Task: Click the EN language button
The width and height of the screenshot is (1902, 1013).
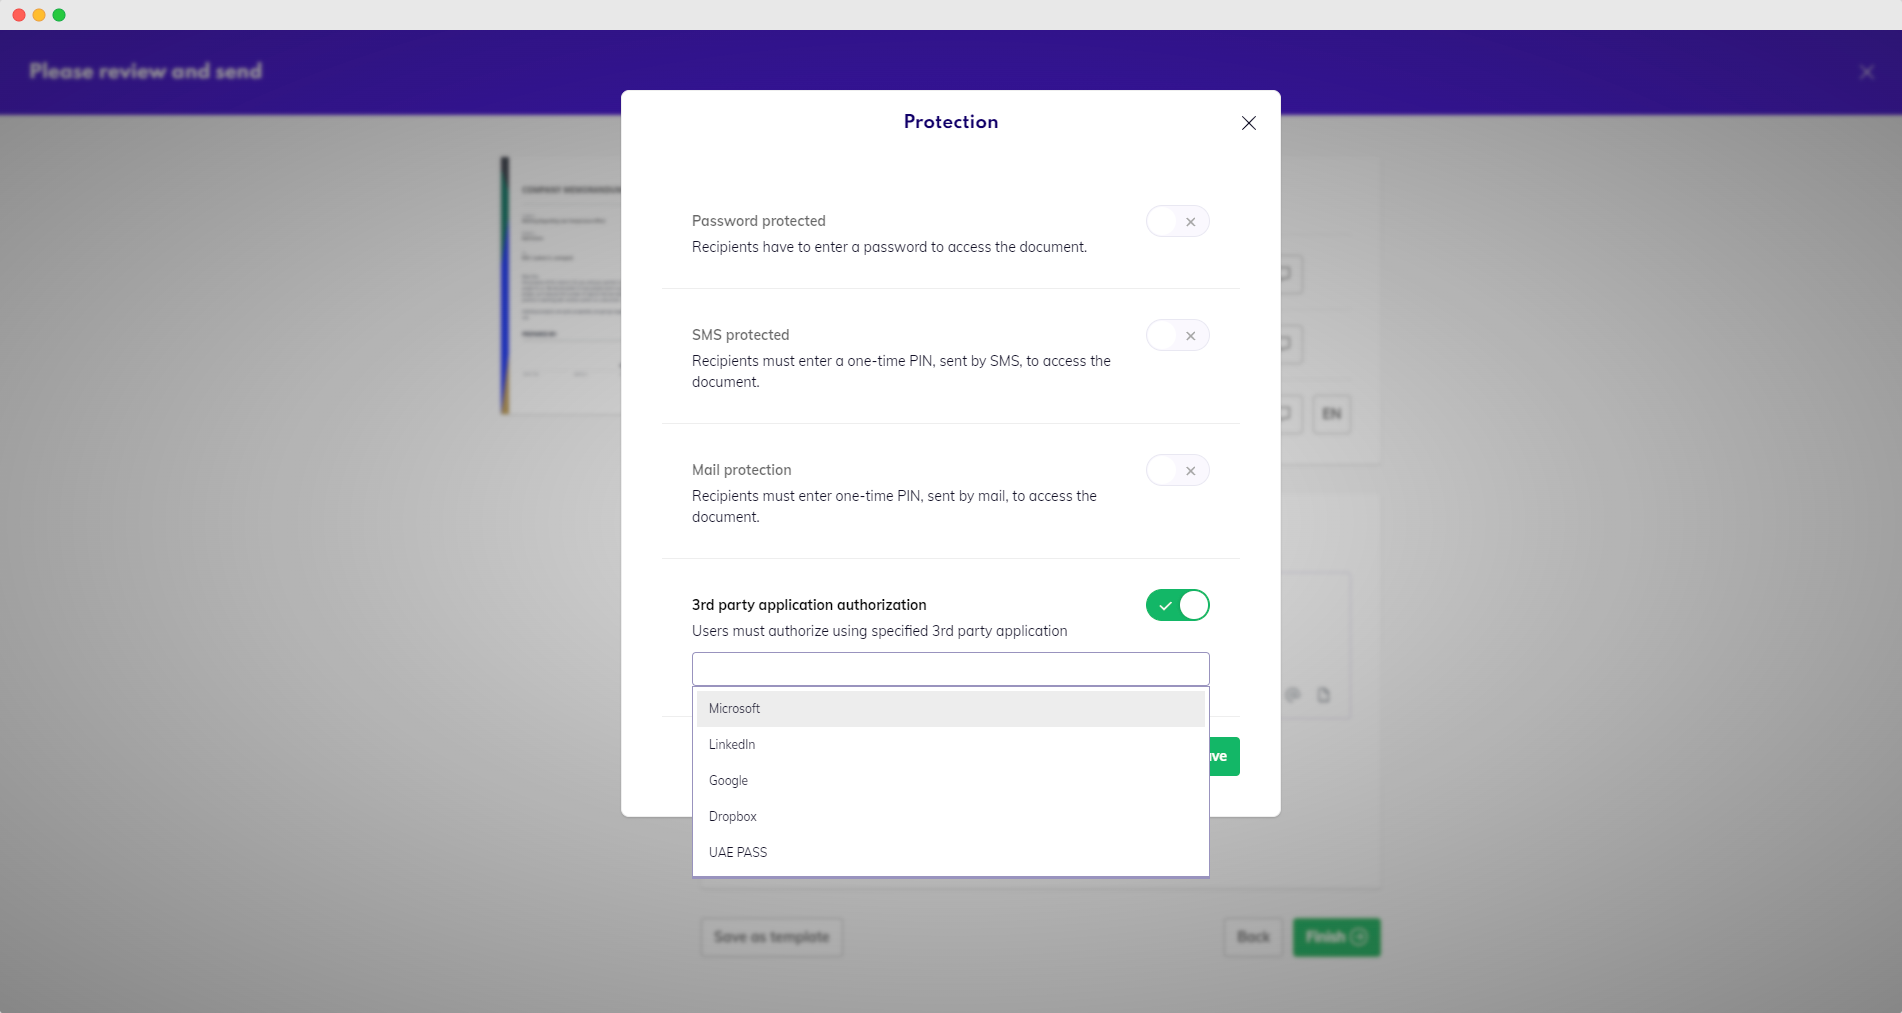Action: 1331,414
